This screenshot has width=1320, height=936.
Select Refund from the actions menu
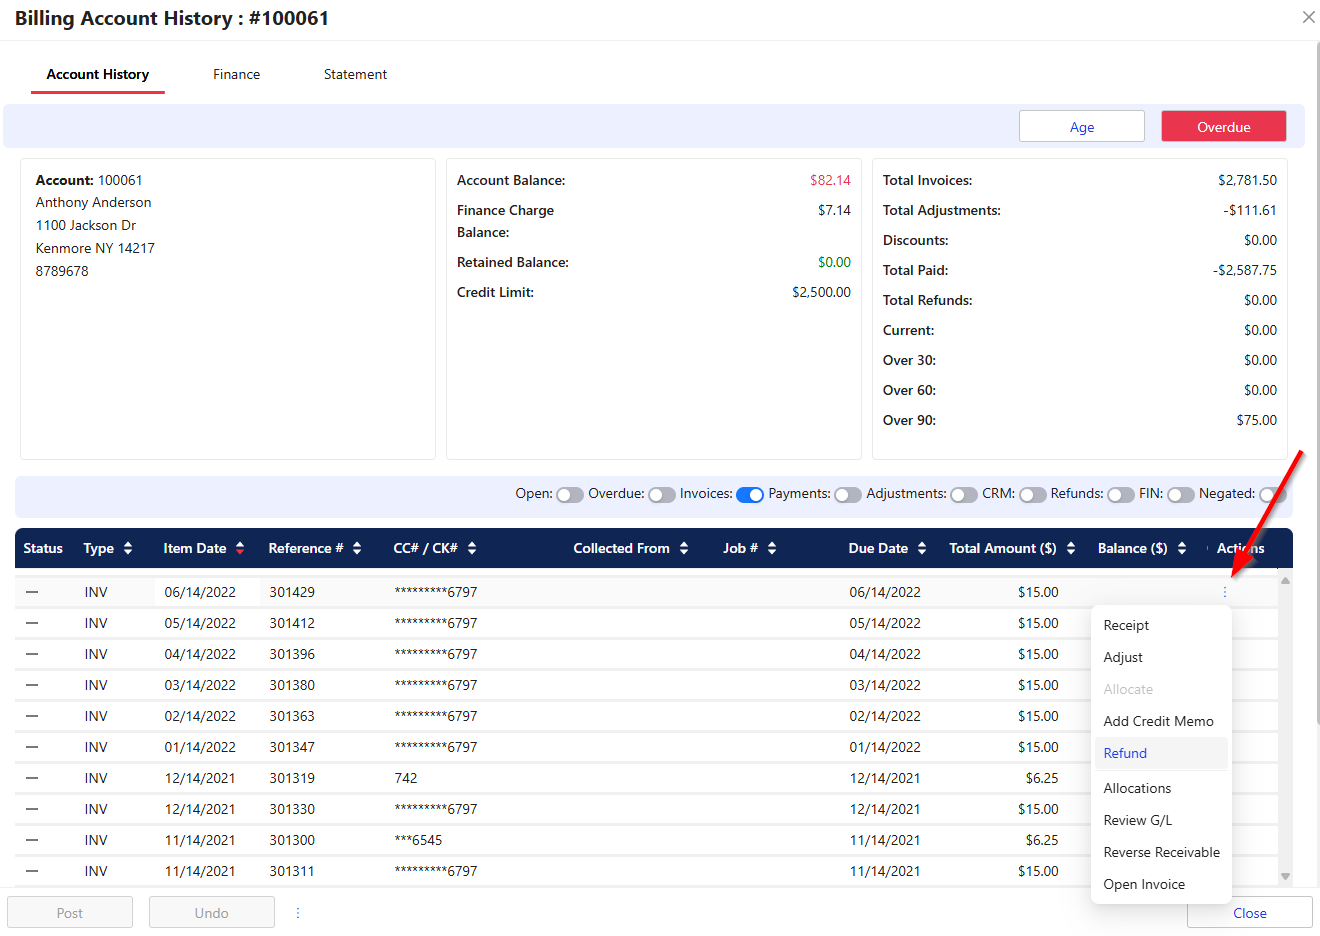(x=1161, y=753)
